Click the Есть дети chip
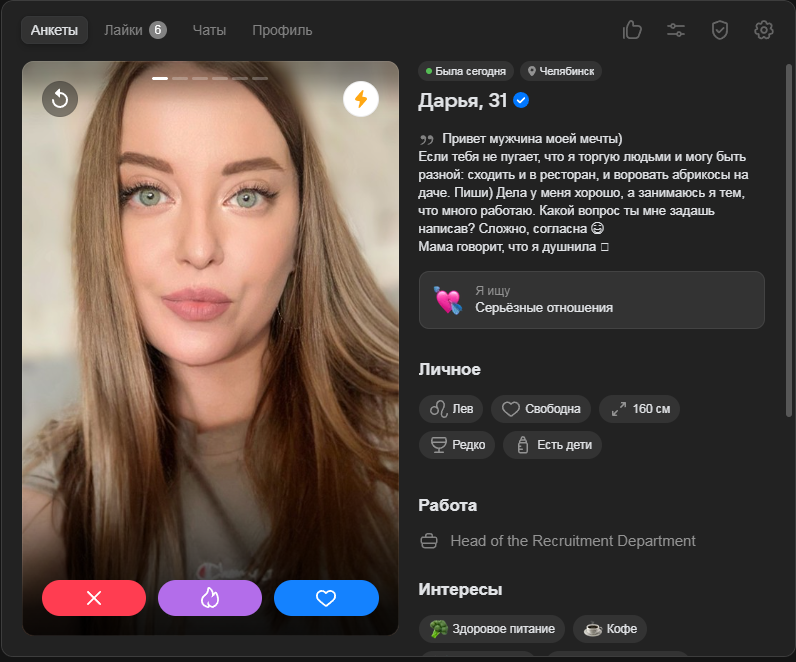The height and width of the screenshot is (662, 796). [552, 445]
